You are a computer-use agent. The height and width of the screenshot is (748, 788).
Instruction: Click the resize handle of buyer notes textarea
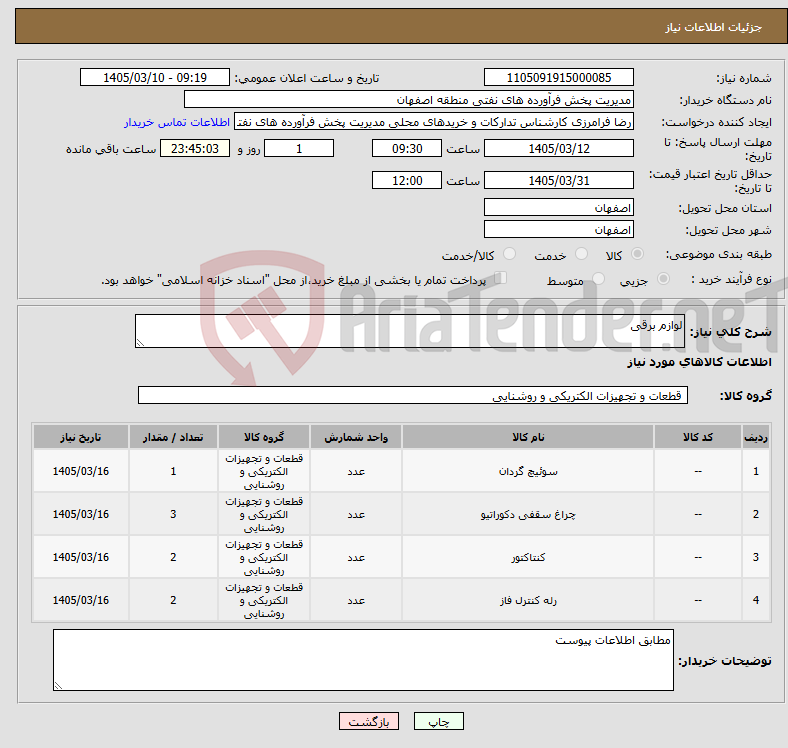58,686
